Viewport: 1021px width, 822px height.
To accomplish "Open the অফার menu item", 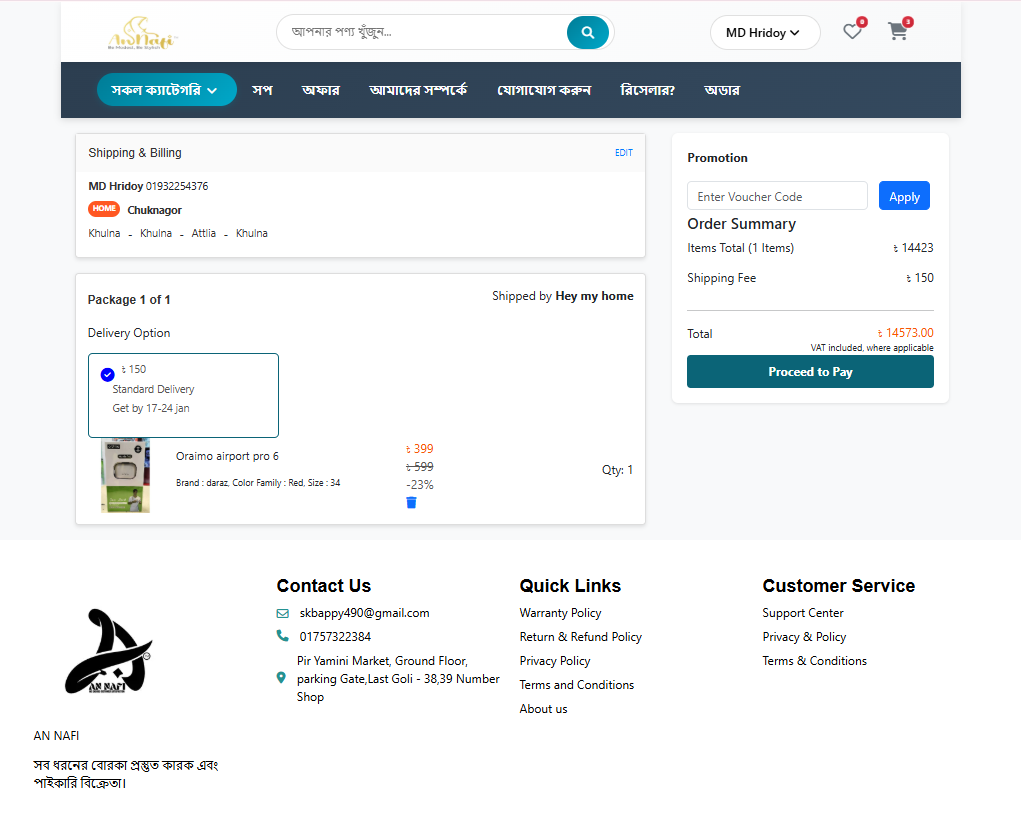I will (320, 90).
